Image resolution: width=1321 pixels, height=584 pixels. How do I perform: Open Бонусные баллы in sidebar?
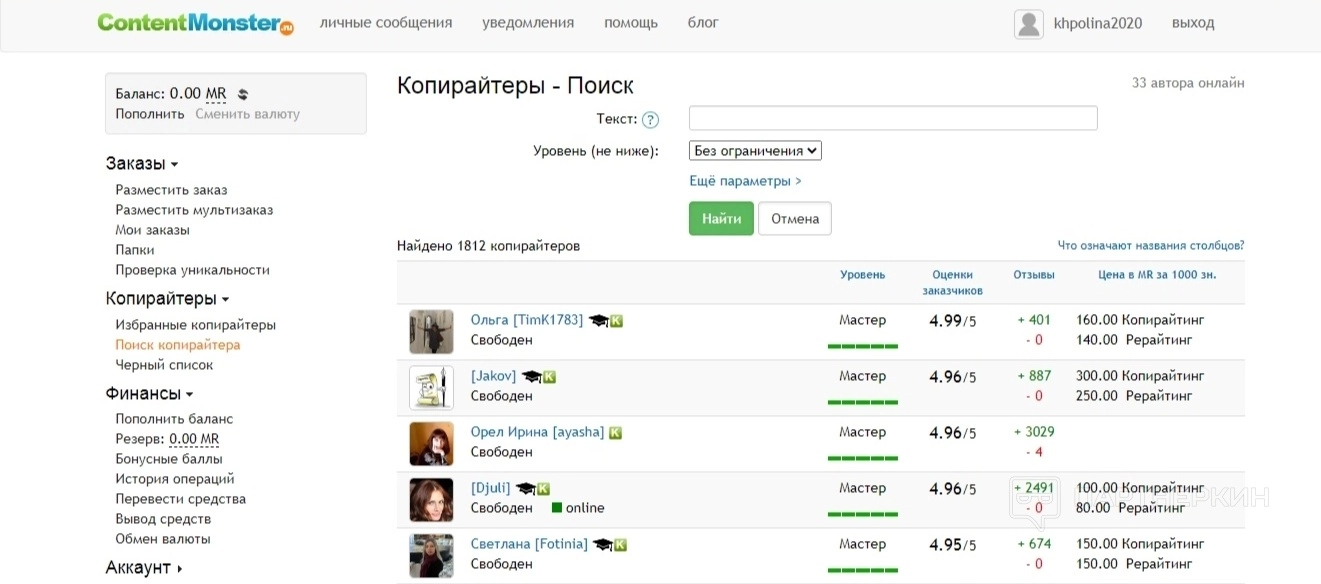tap(169, 459)
